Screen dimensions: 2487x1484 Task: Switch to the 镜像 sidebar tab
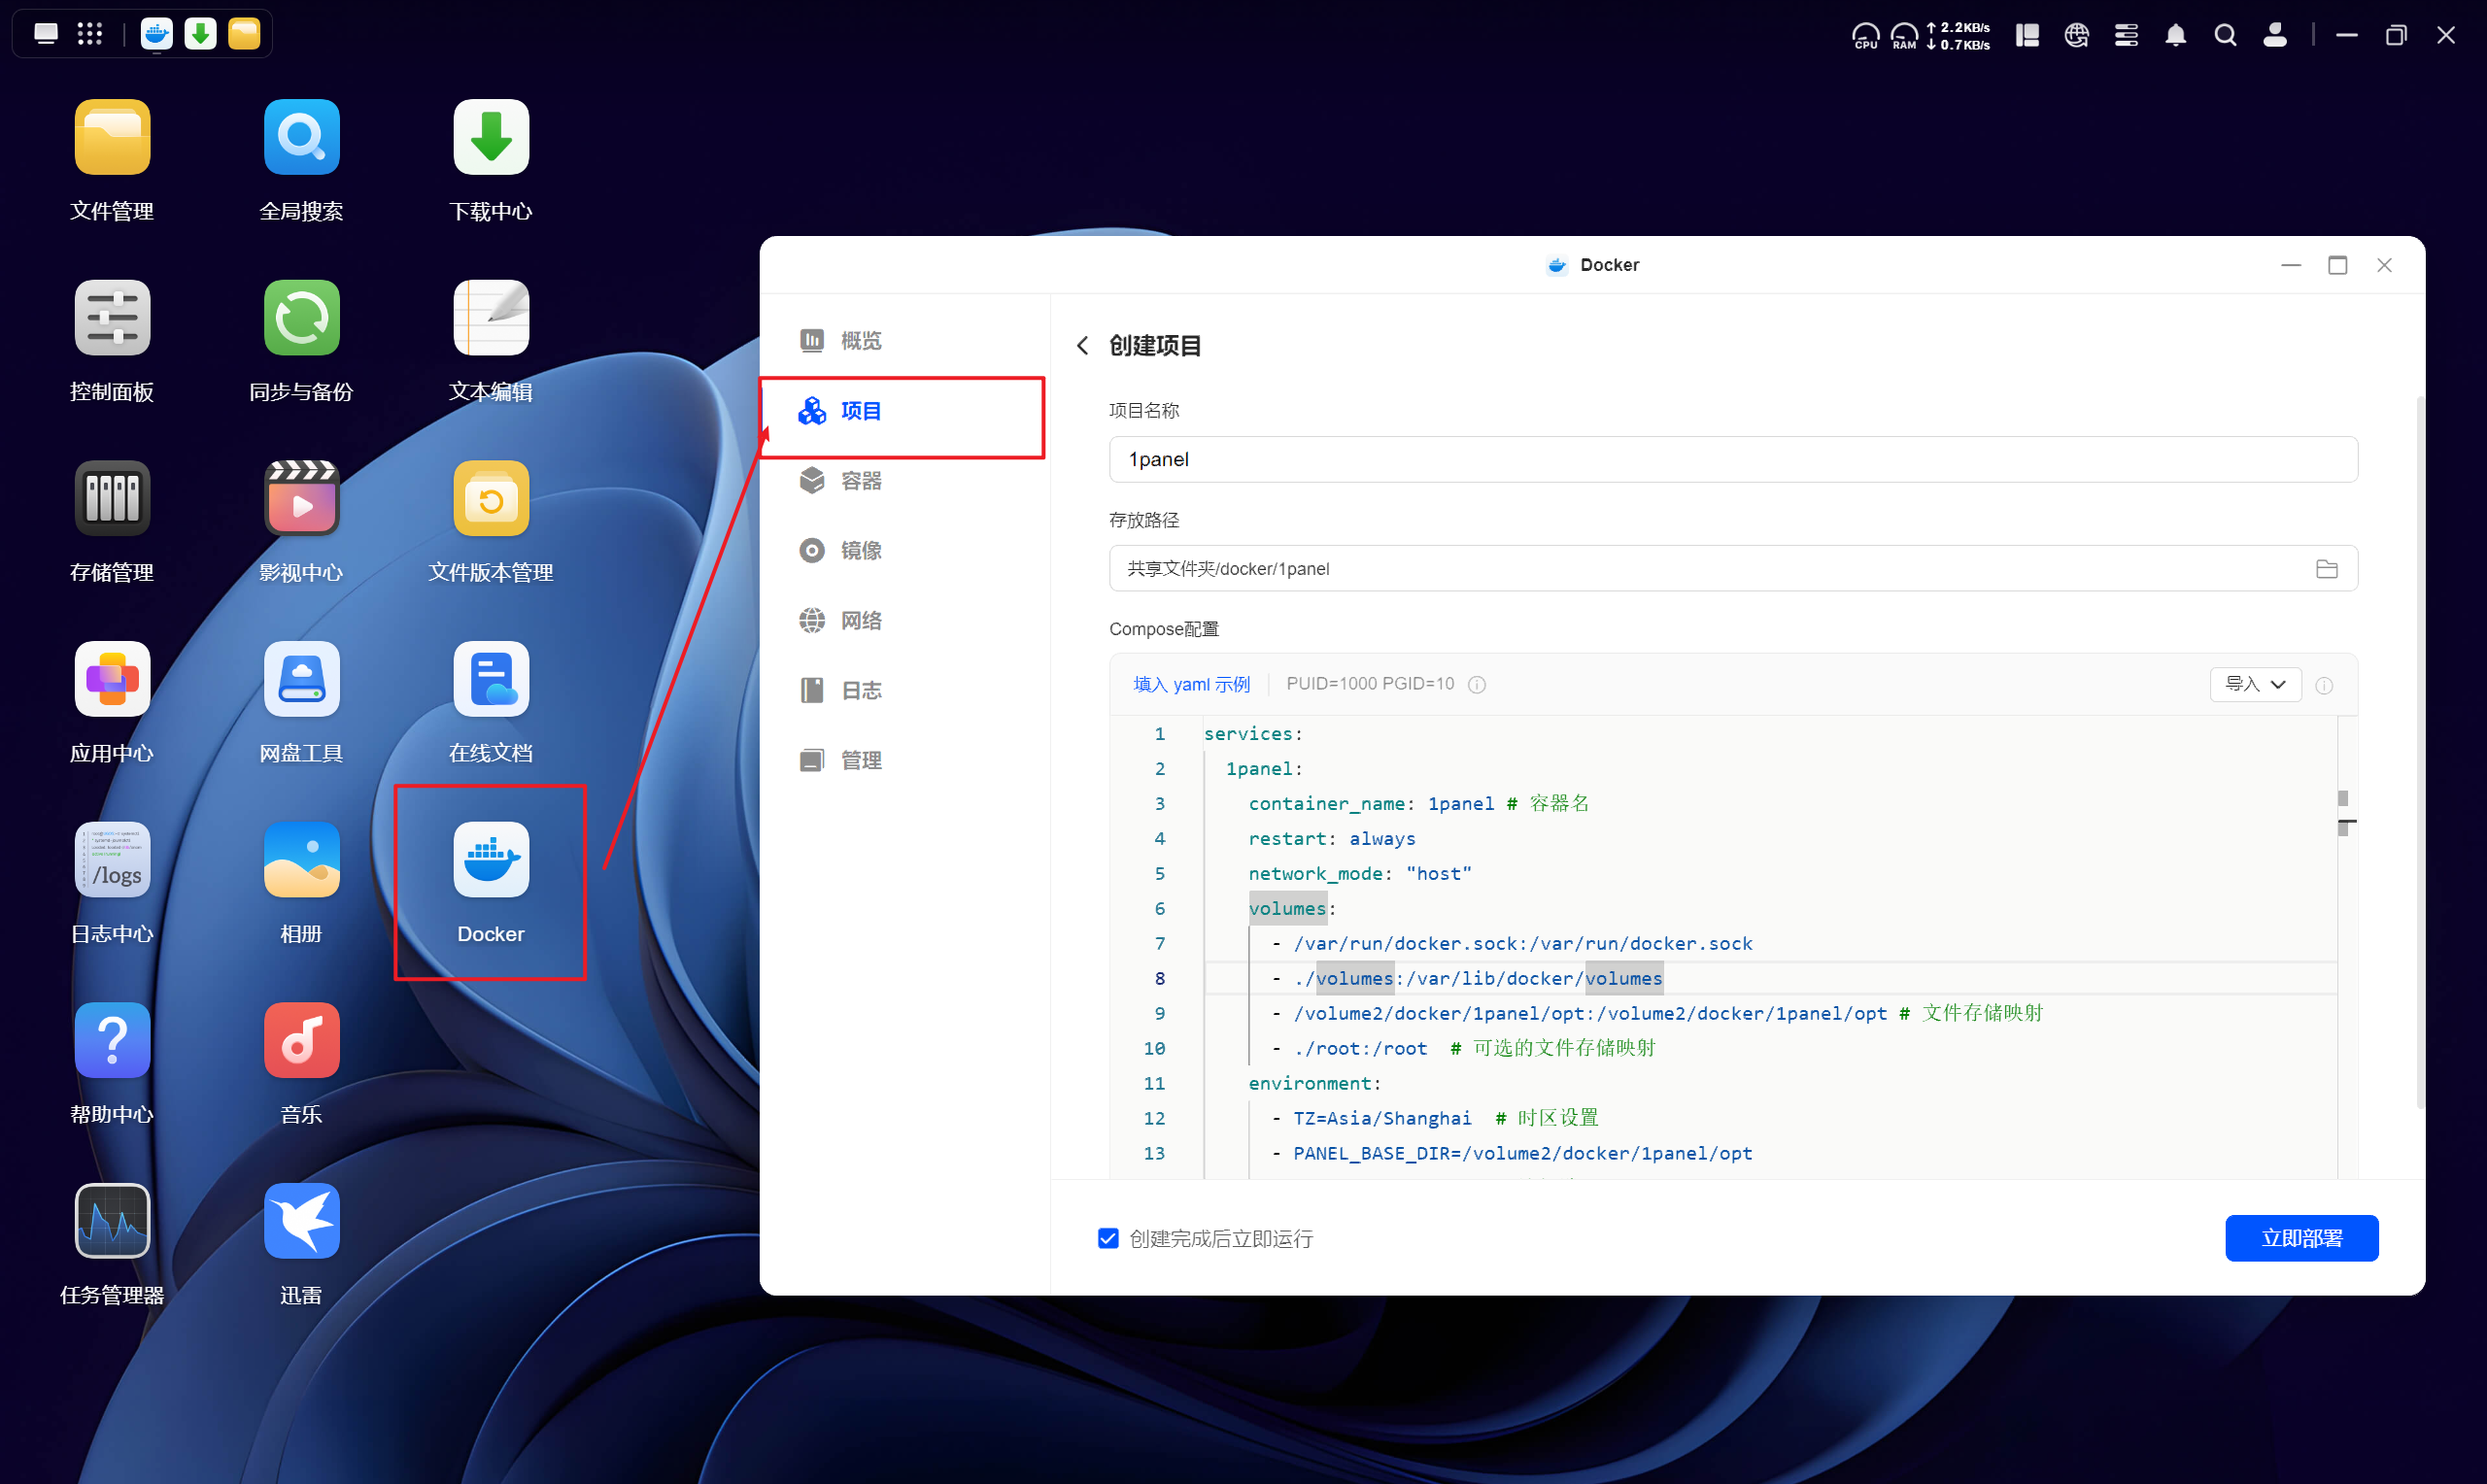860,551
